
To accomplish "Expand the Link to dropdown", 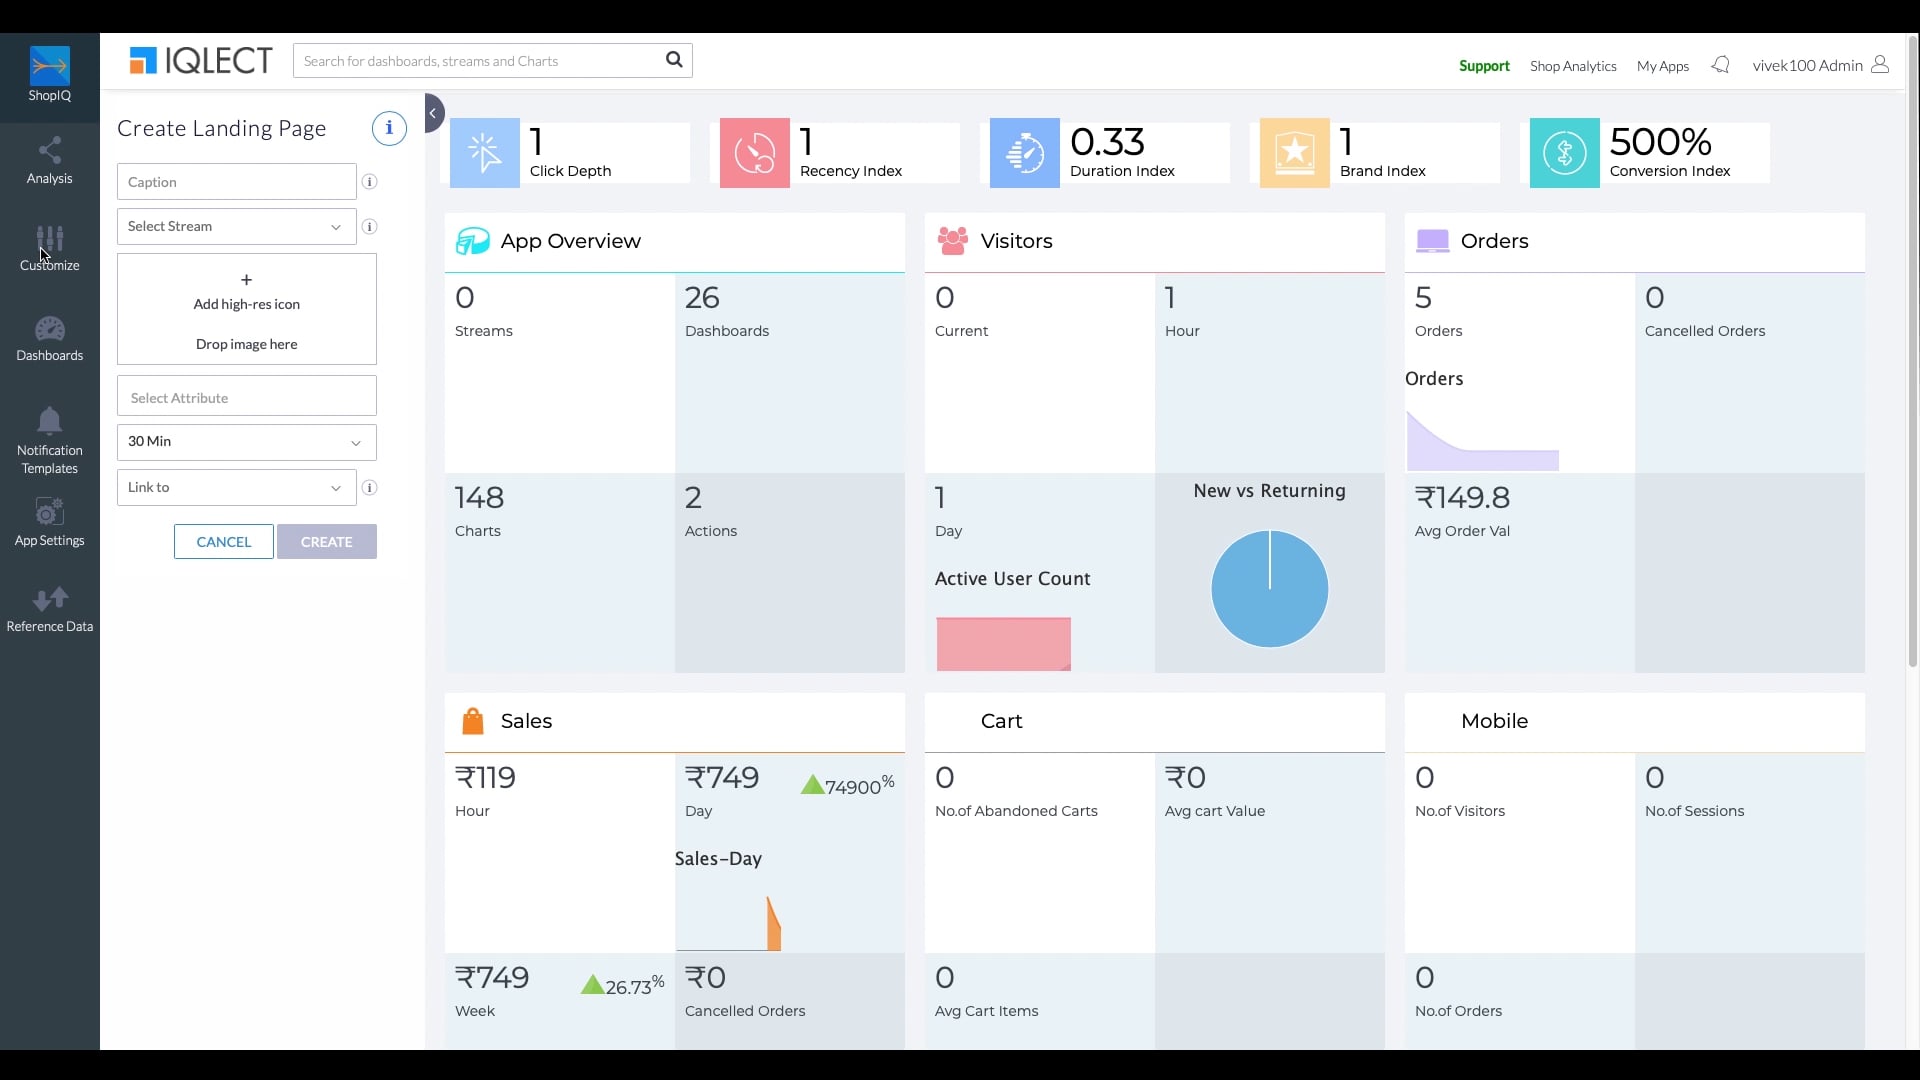I will [237, 488].
